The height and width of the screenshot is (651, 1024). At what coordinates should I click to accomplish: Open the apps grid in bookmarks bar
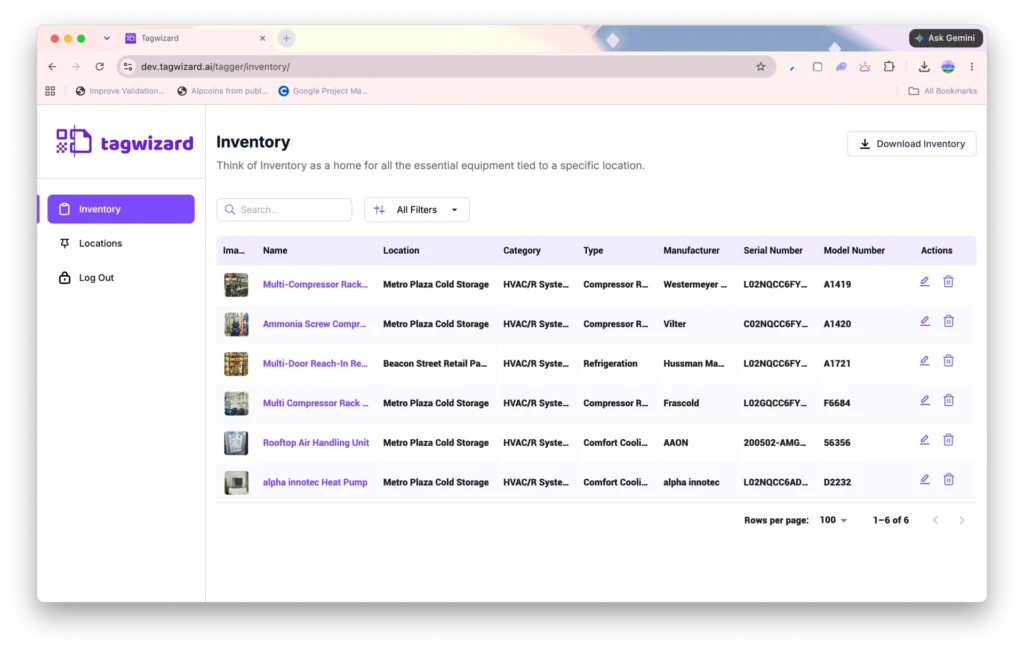[50, 91]
